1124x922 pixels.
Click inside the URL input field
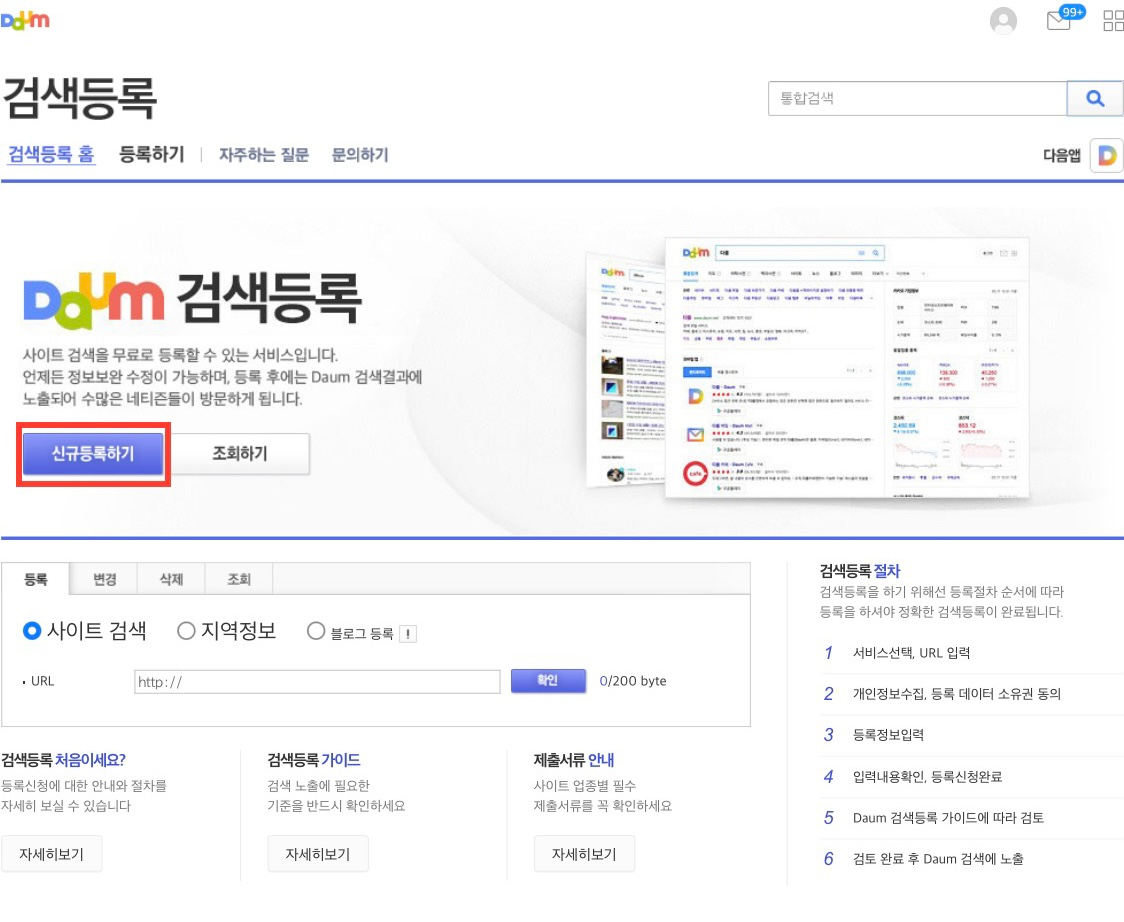(316, 681)
